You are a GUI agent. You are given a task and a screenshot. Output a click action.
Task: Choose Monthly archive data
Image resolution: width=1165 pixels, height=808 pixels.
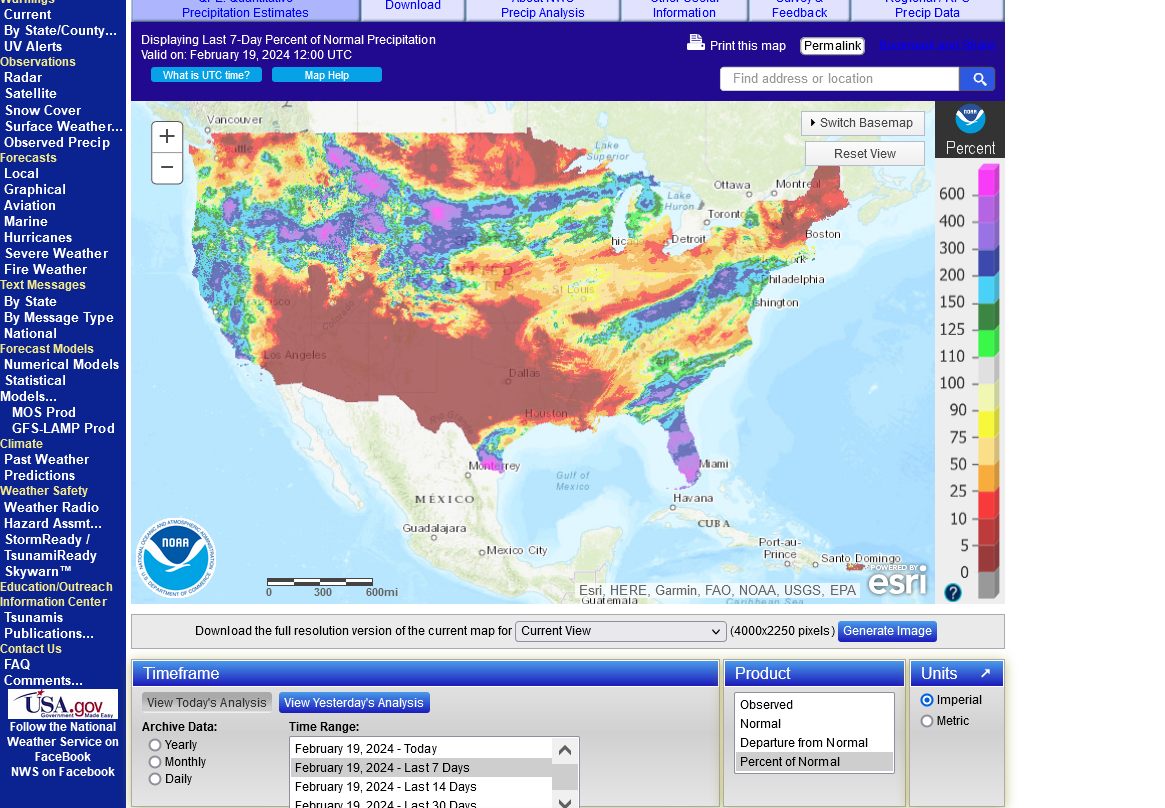(x=155, y=762)
